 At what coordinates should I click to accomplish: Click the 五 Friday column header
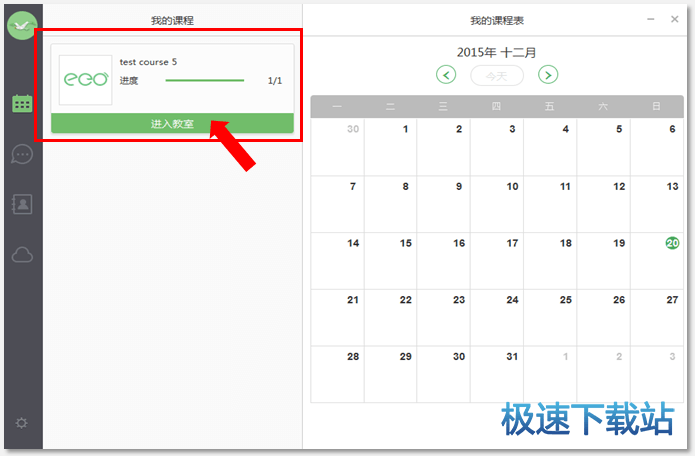tap(550, 106)
